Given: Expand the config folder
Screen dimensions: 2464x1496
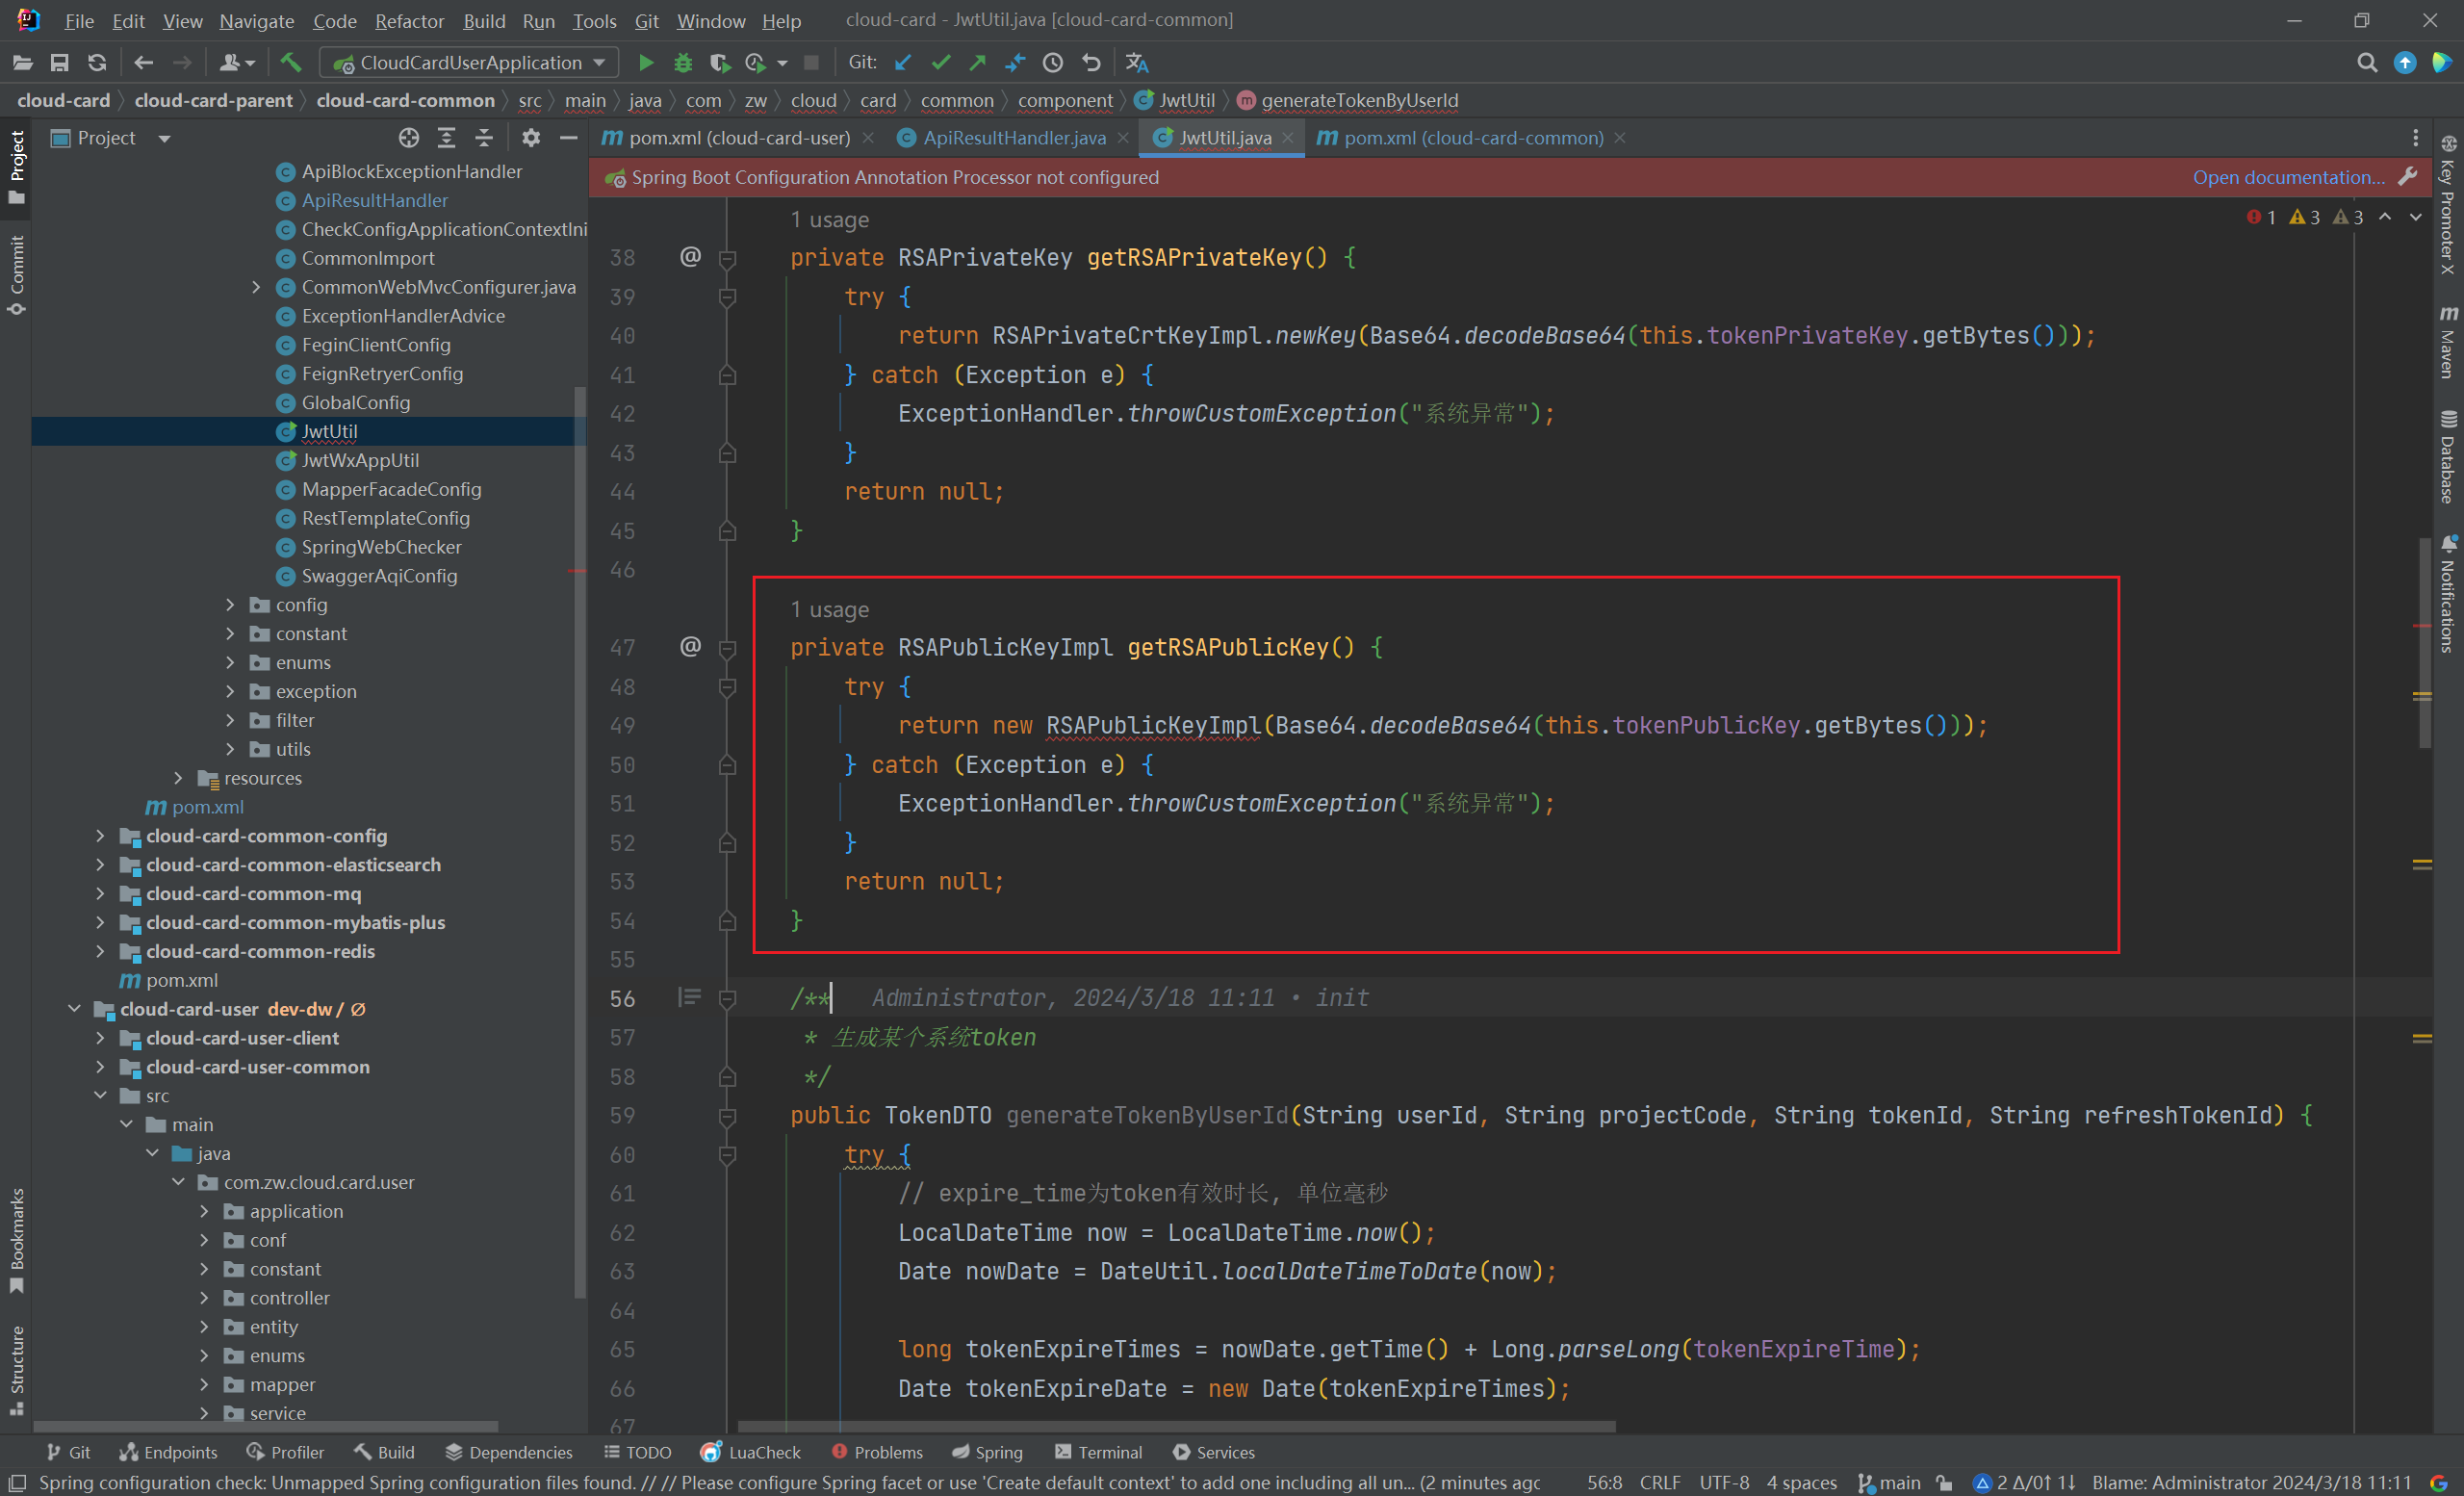Looking at the screenshot, I should [x=230, y=605].
